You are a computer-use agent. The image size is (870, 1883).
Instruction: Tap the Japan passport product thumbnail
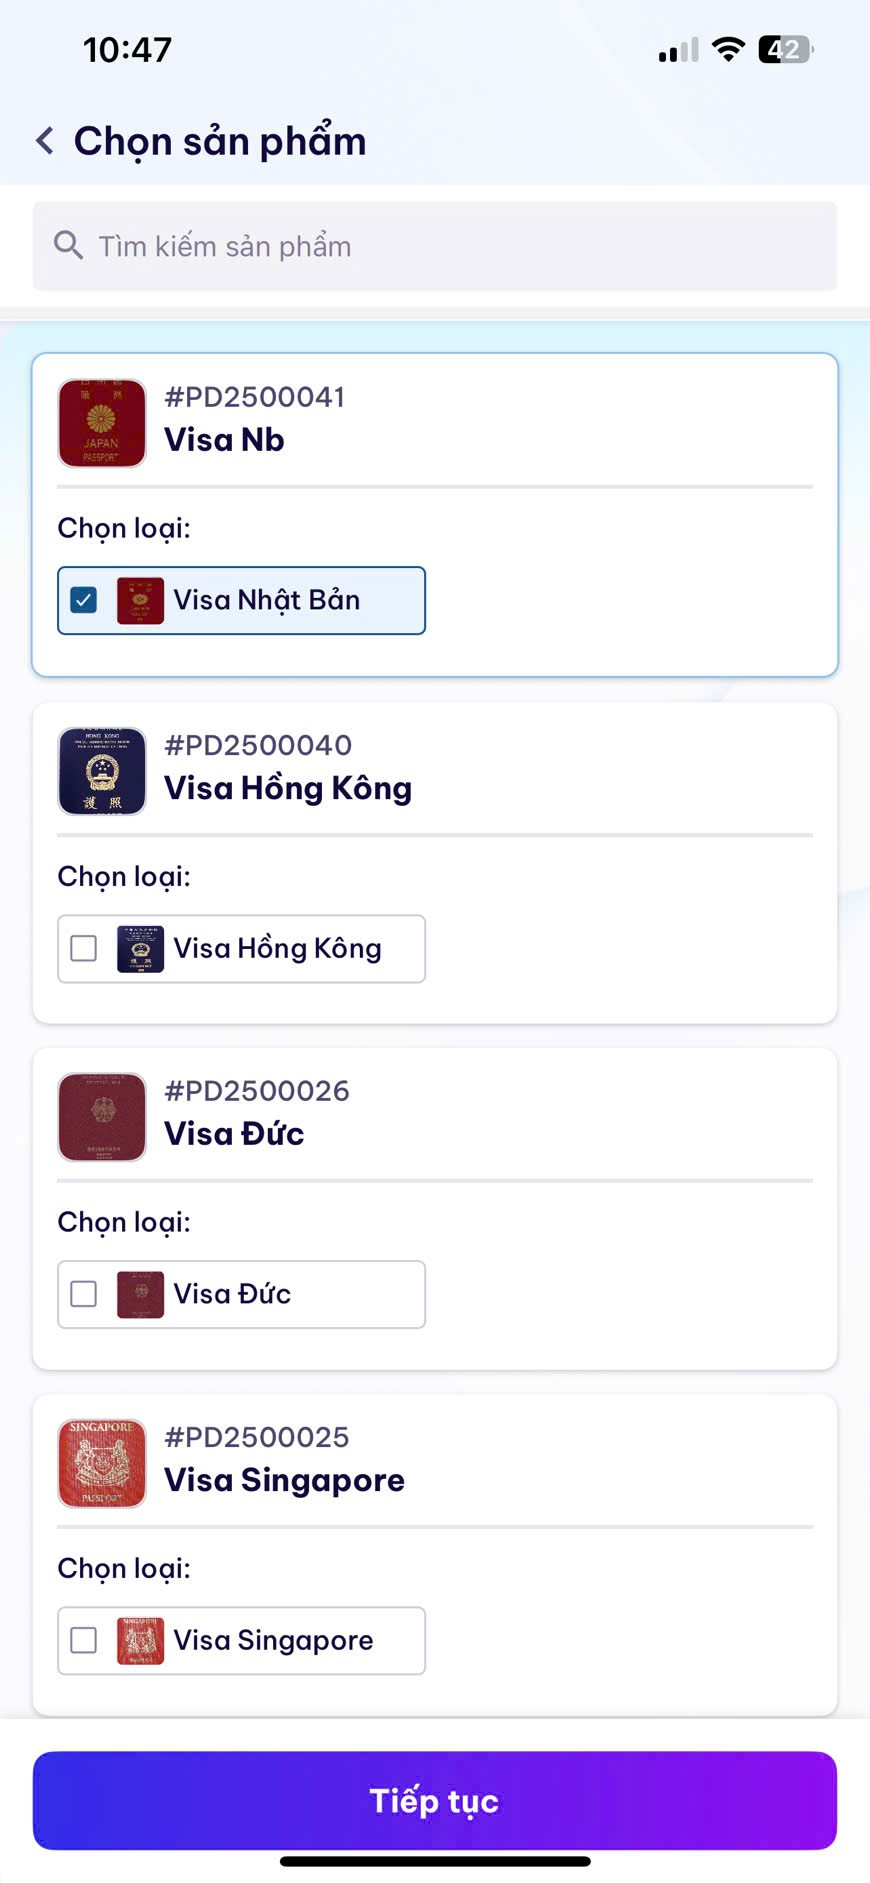(102, 423)
